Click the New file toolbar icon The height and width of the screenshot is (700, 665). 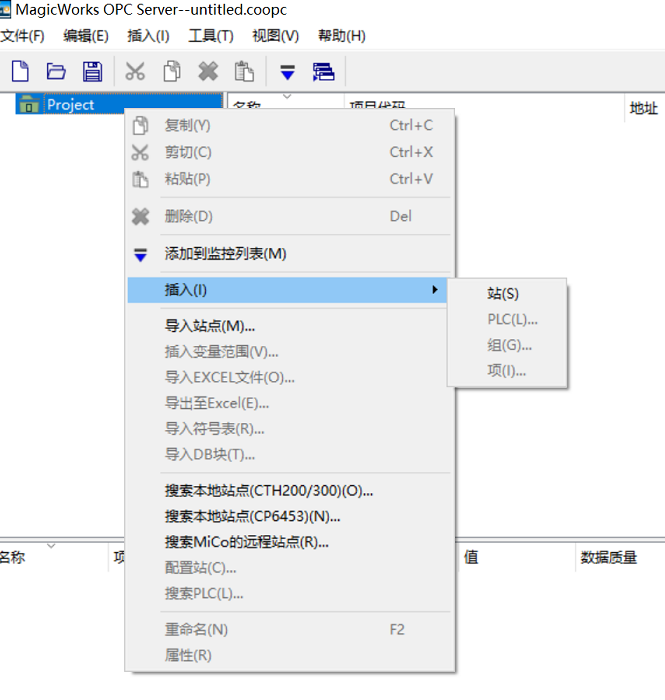[20, 71]
